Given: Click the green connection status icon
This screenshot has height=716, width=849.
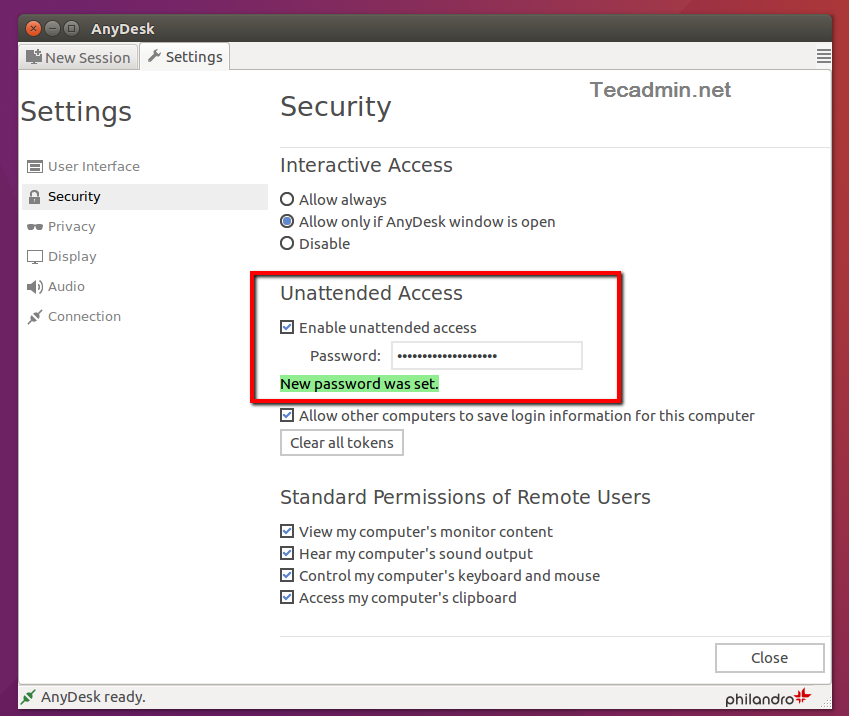Looking at the screenshot, I should [x=28, y=697].
